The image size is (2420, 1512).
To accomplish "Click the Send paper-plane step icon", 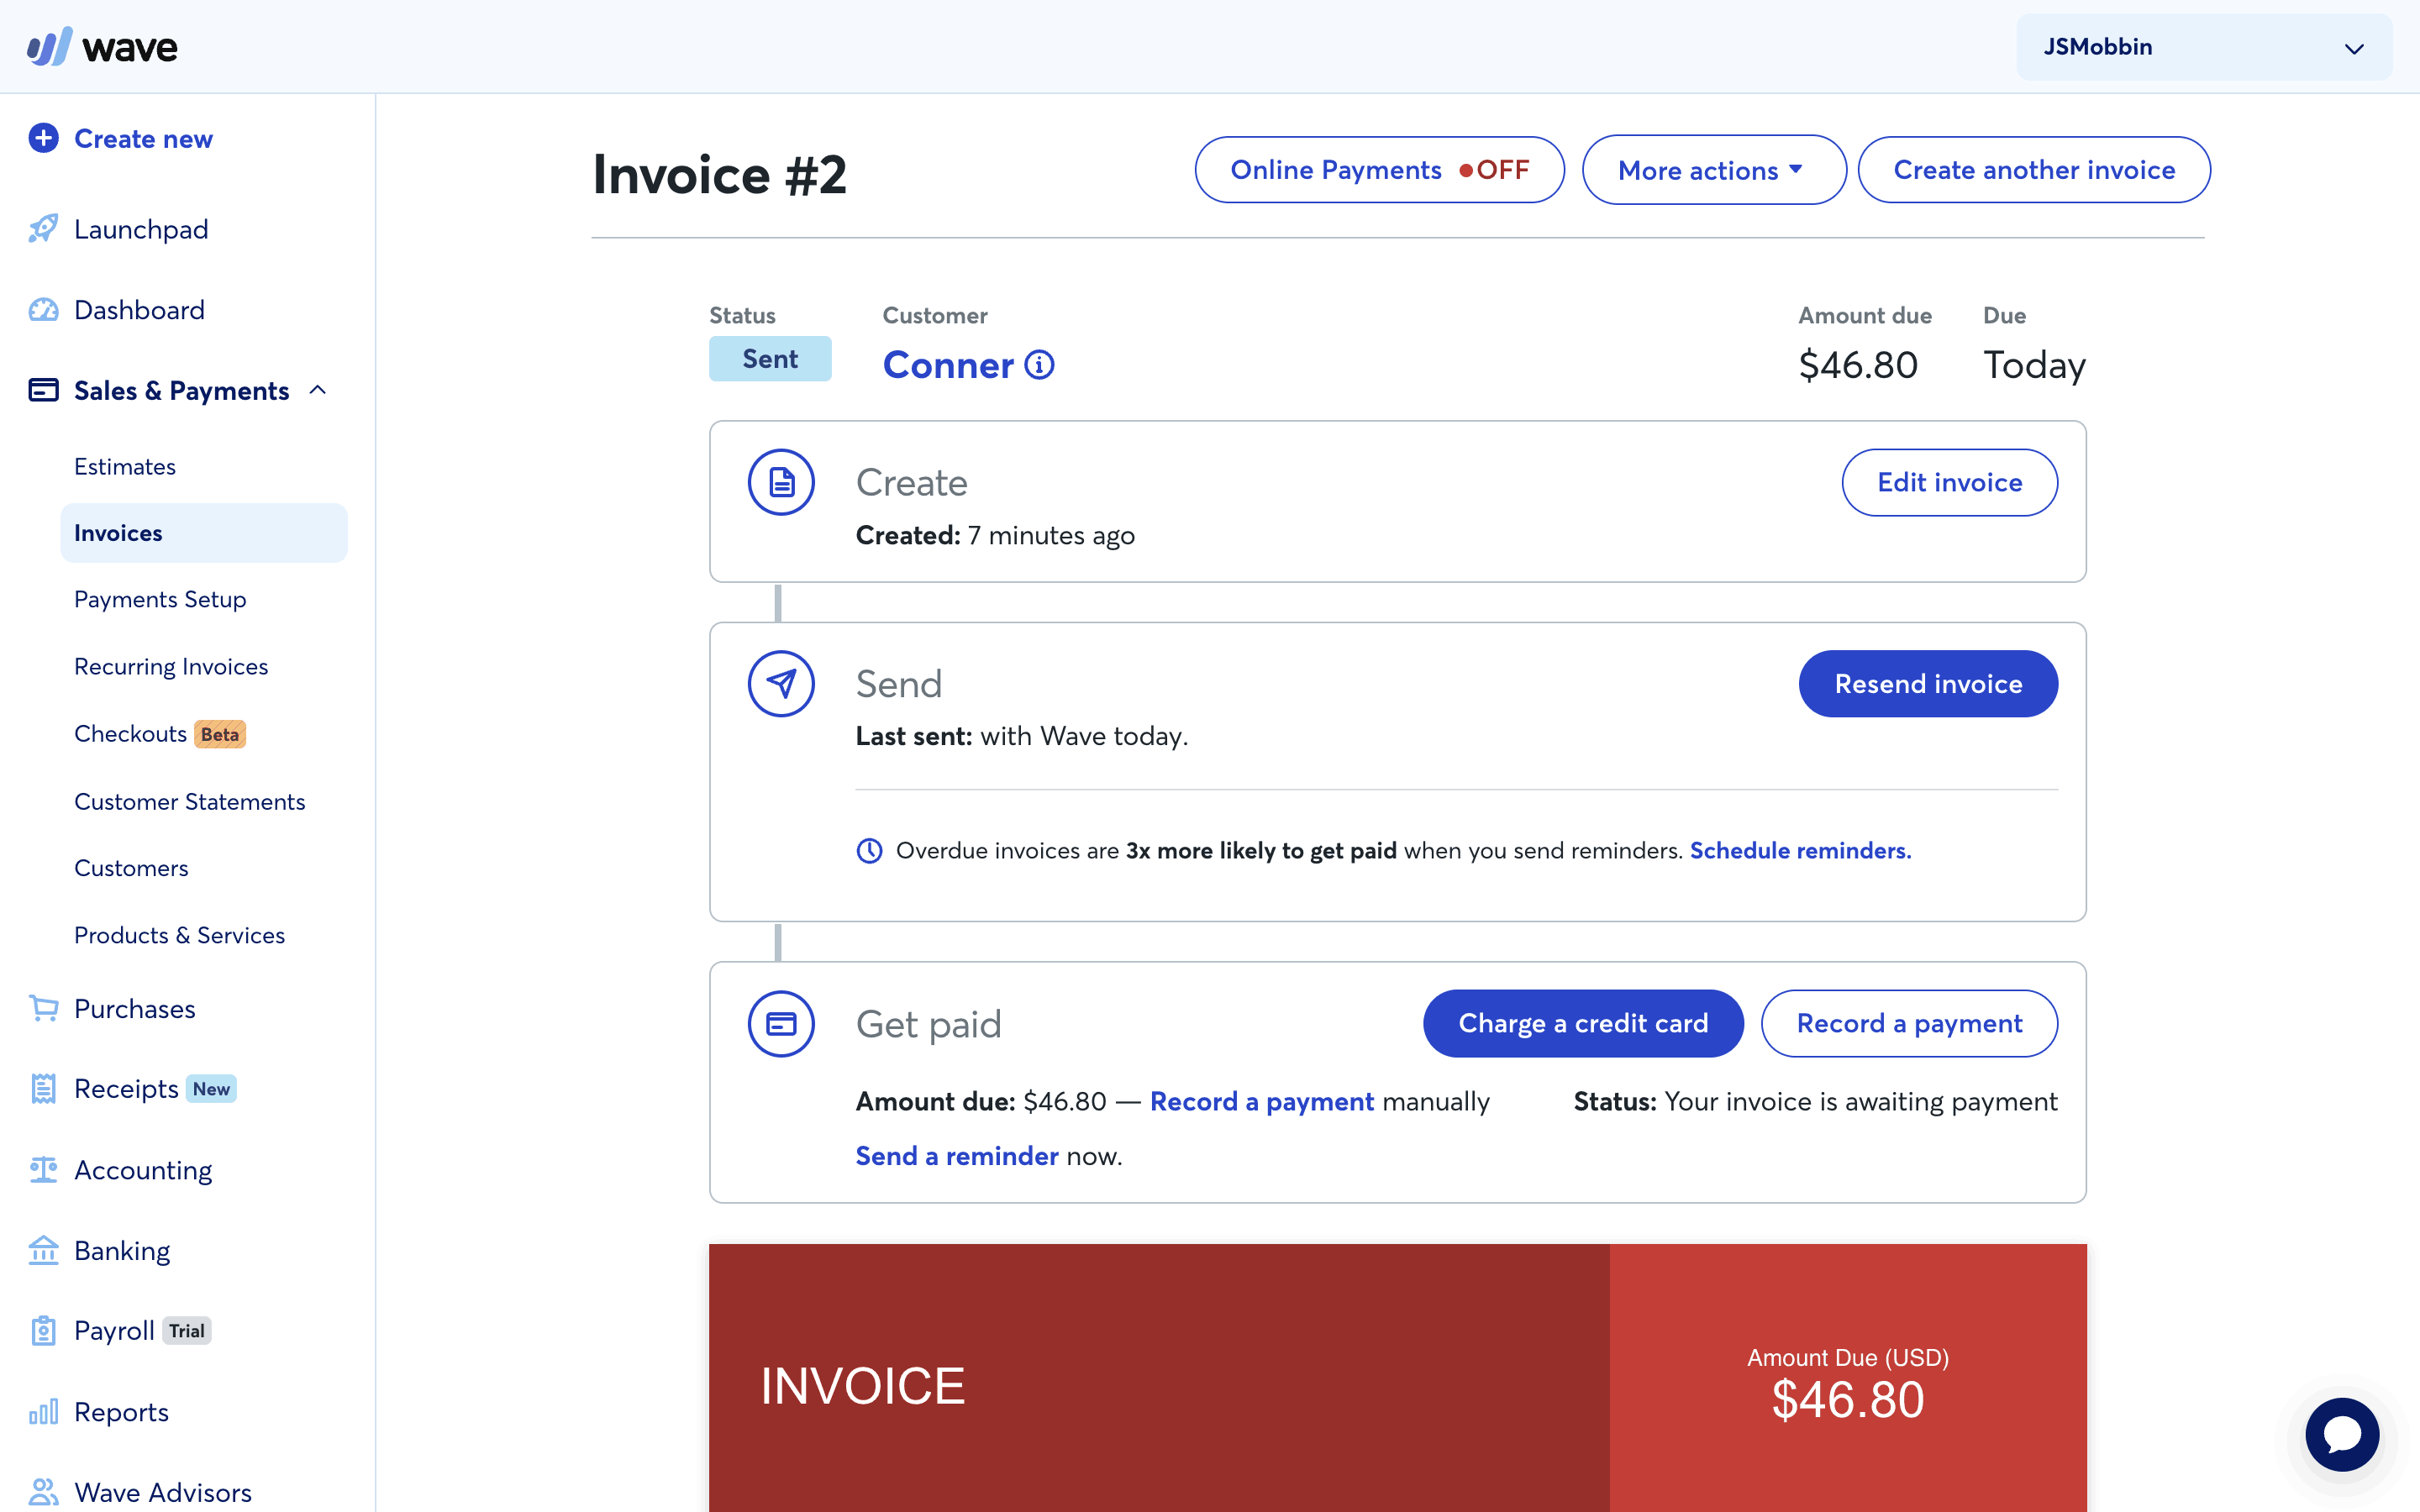I will tap(781, 684).
